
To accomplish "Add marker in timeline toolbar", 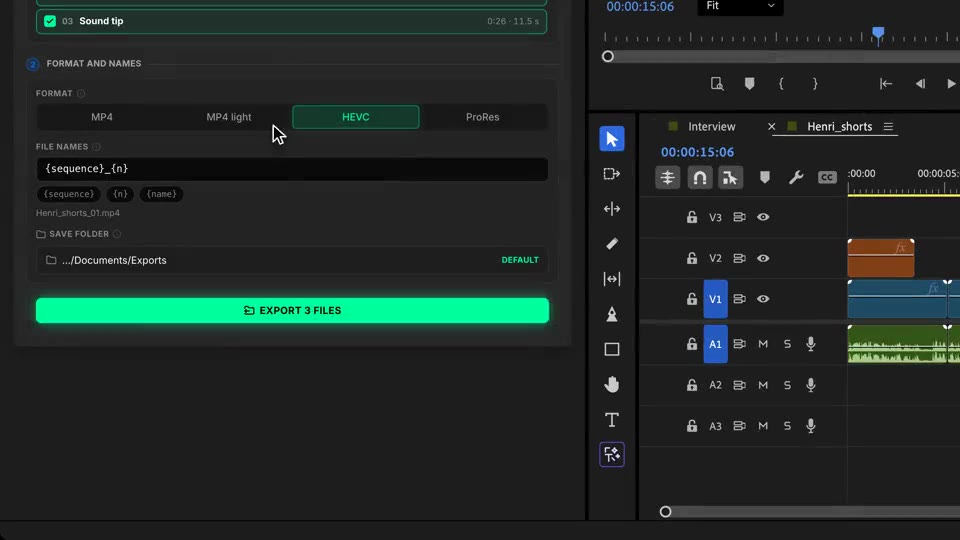I will point(765,178).
